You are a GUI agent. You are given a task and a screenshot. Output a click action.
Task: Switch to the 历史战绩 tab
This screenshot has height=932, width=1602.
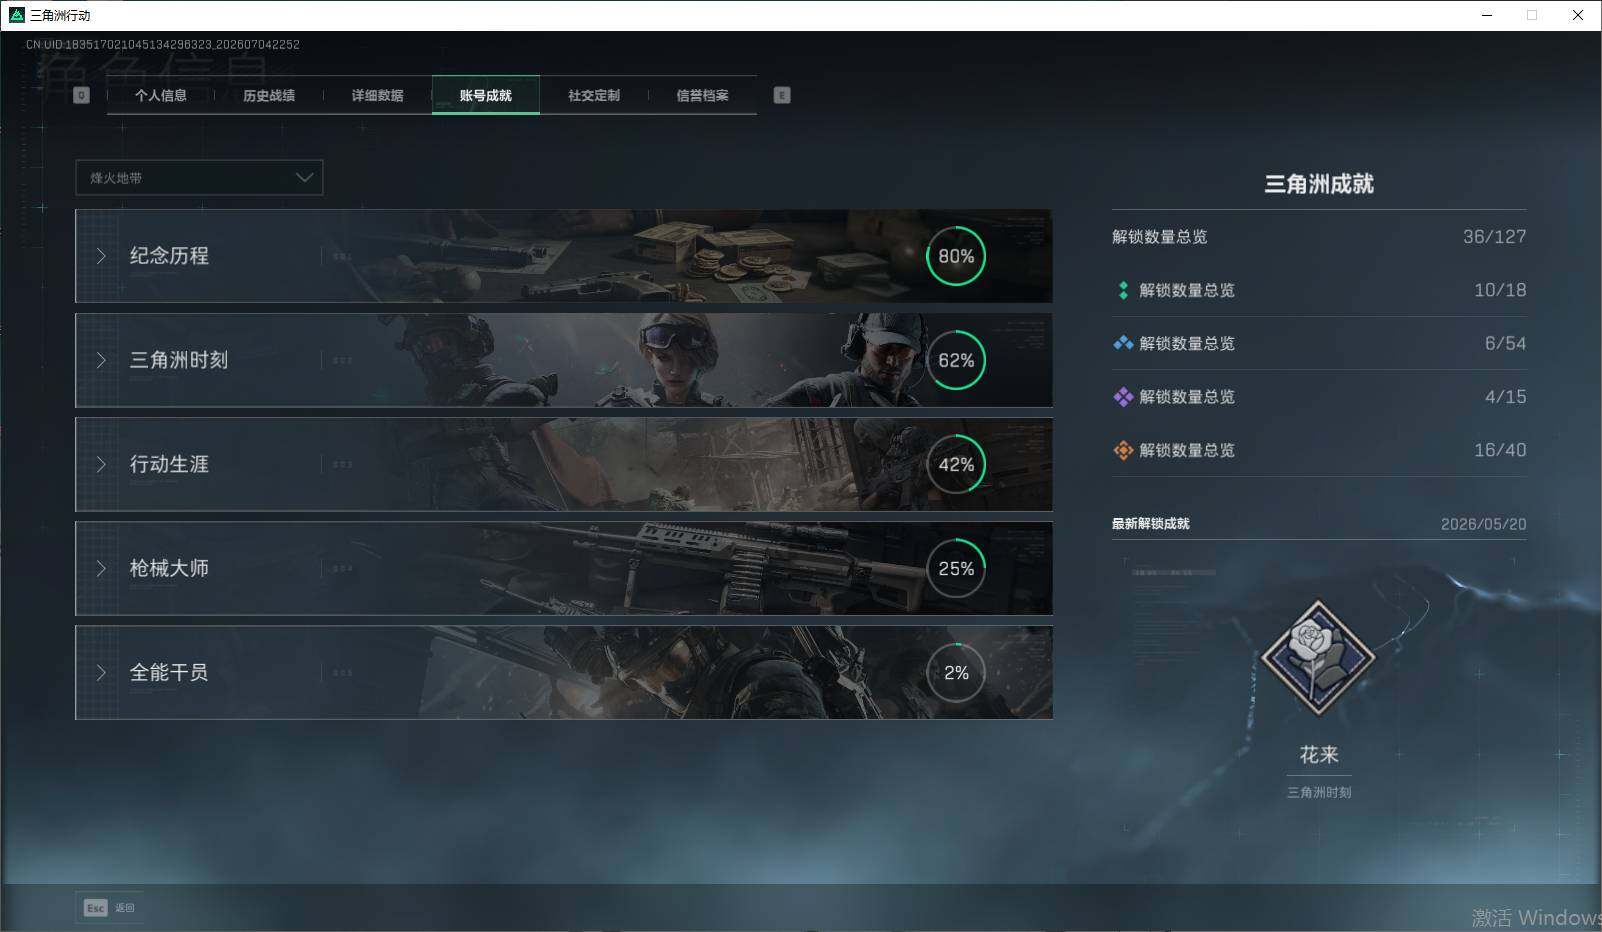coord(269,95)
